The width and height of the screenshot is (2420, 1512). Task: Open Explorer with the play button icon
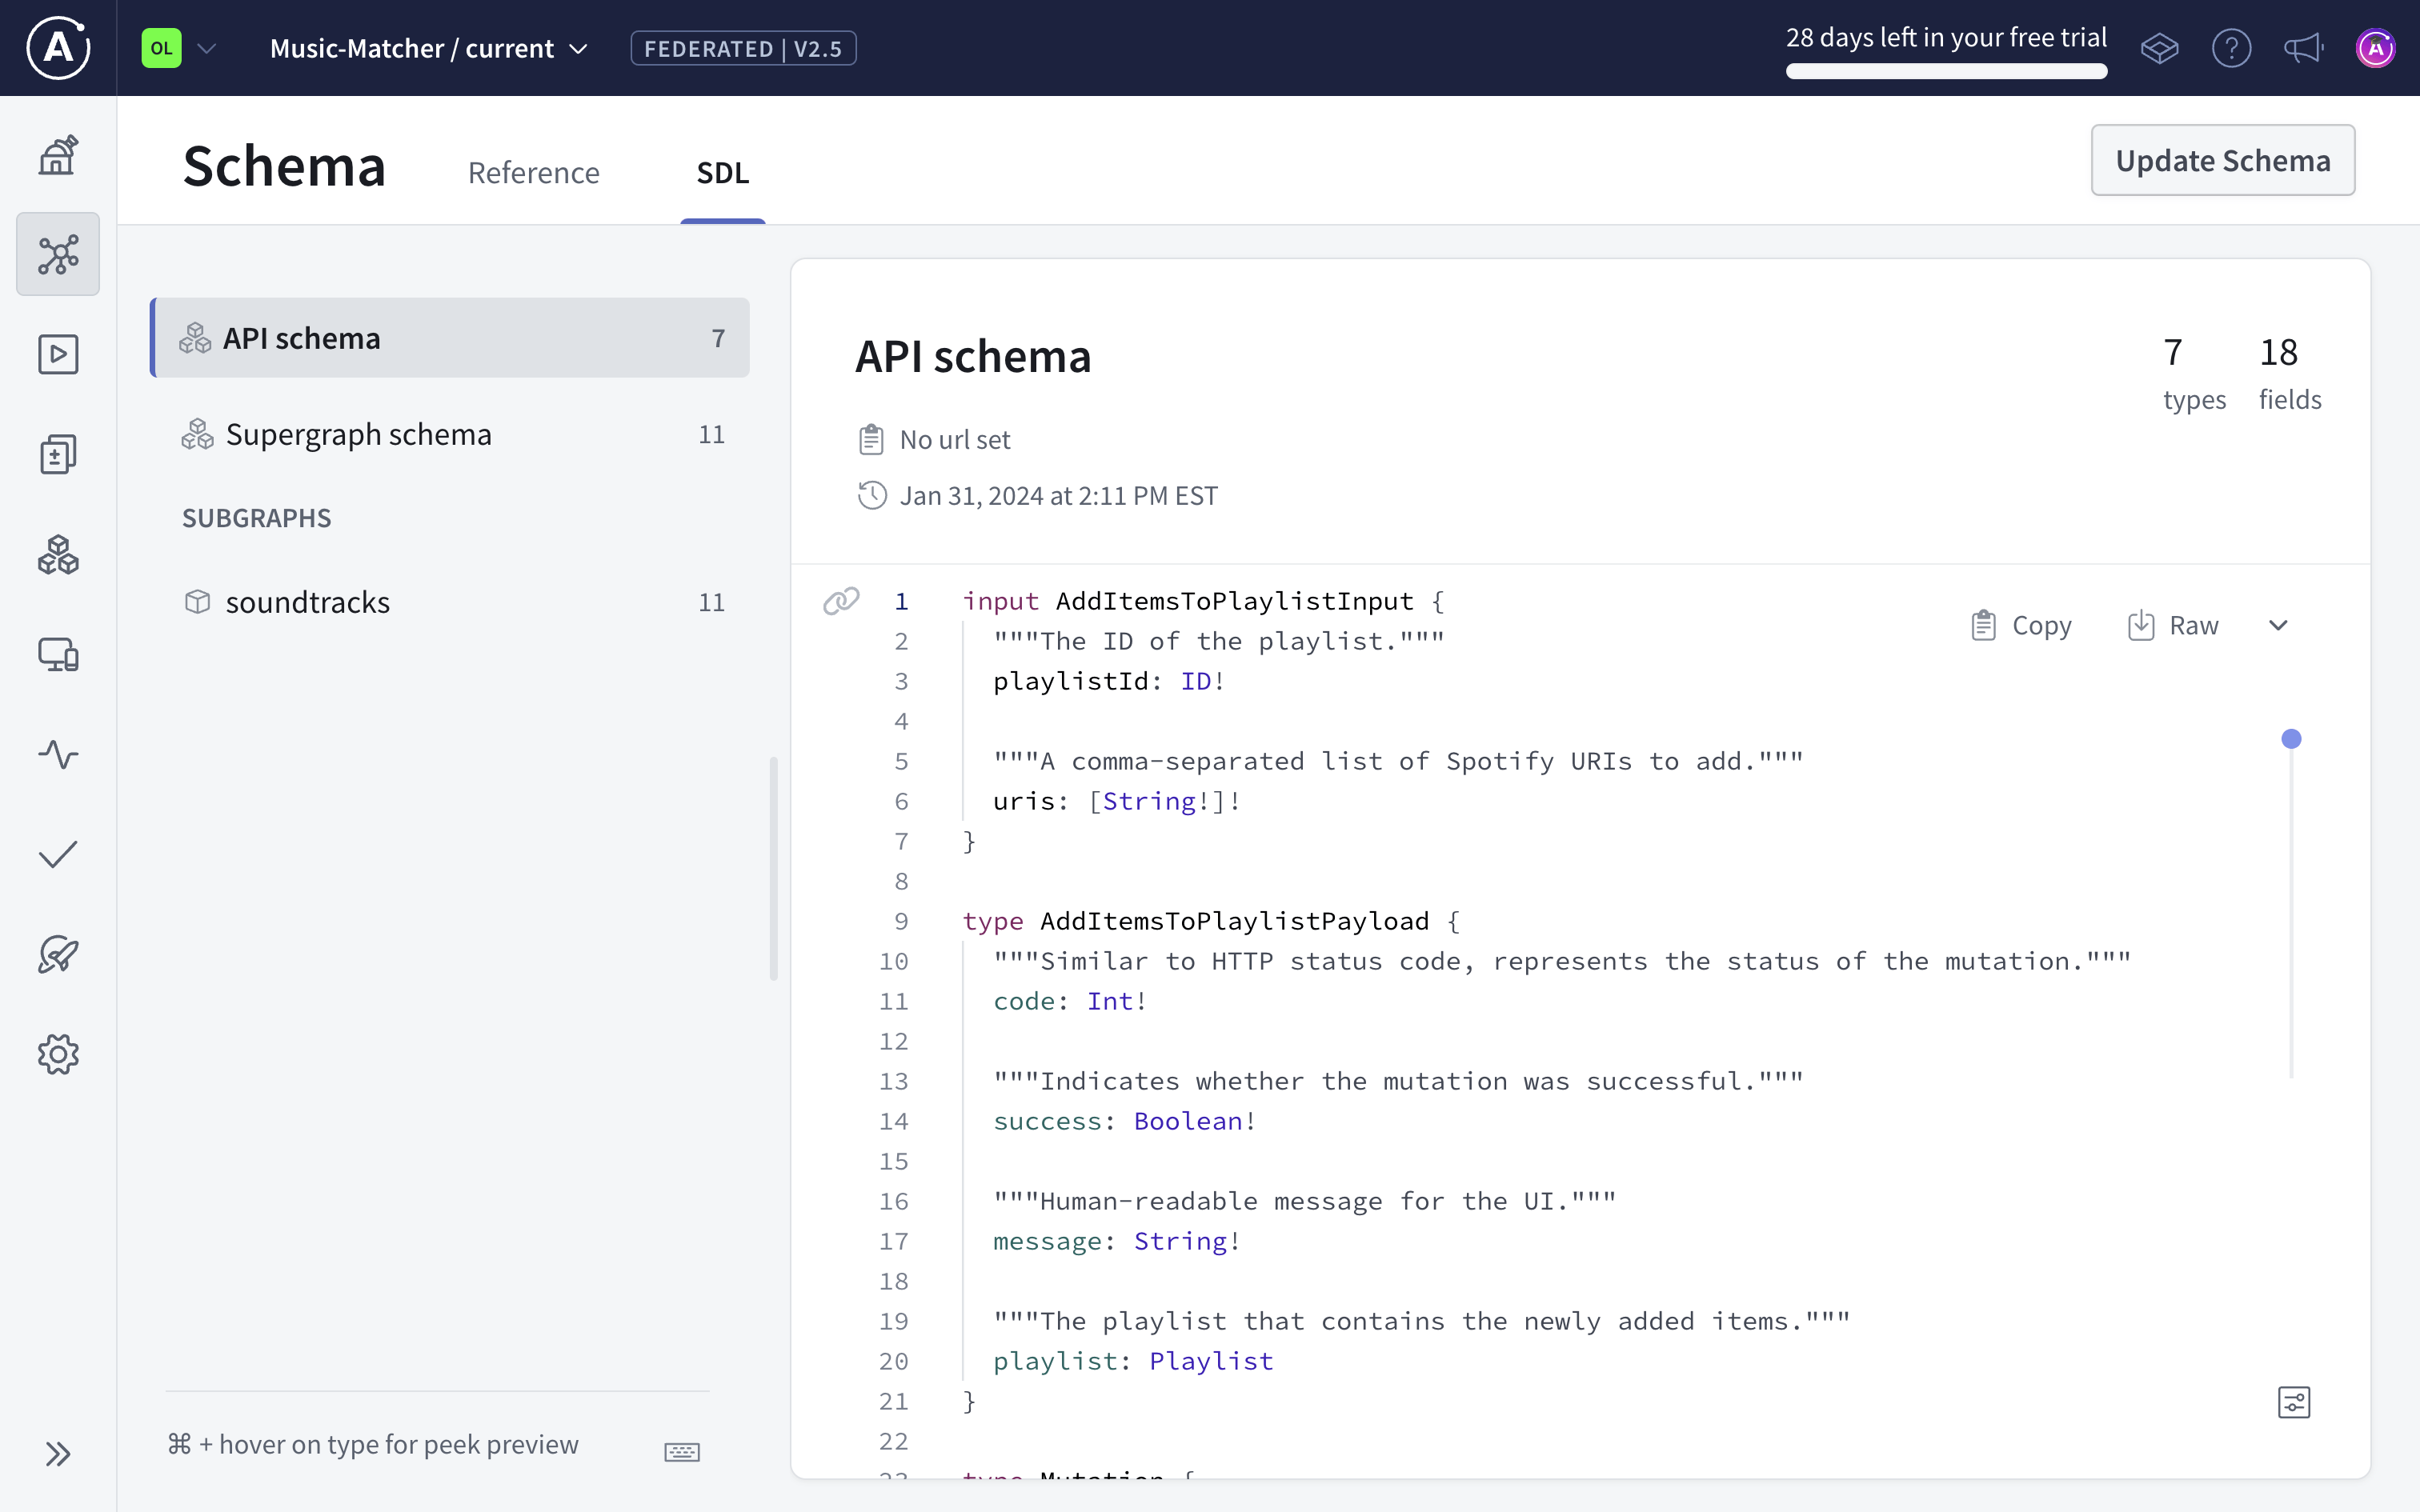[x=57, y=354]
